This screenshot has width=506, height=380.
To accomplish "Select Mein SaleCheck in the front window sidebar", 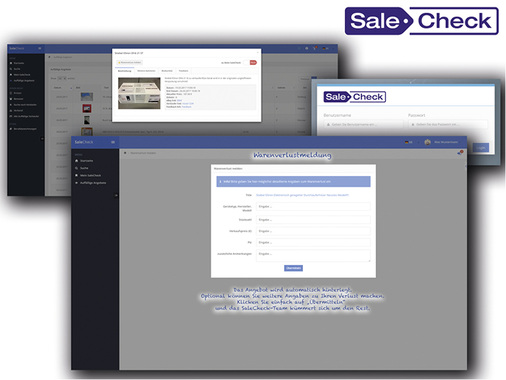I will (88, 175).
